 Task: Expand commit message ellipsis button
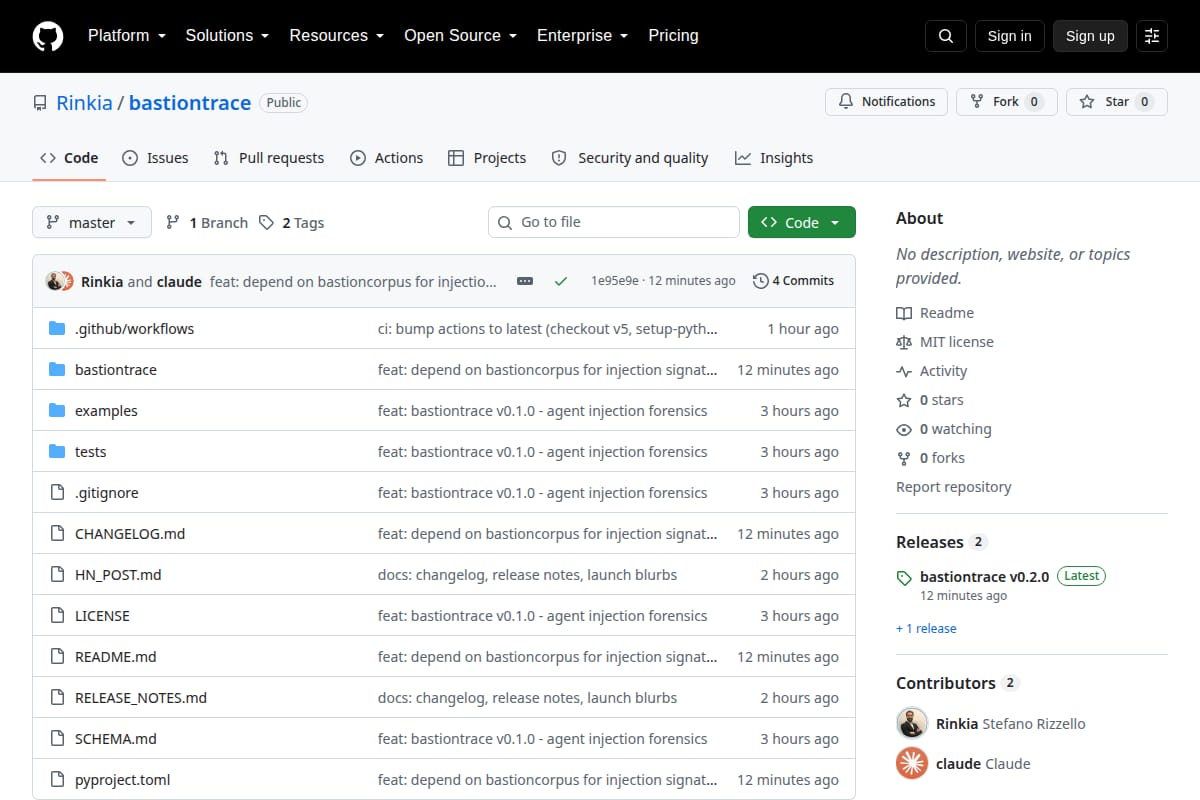pos(525,282)
